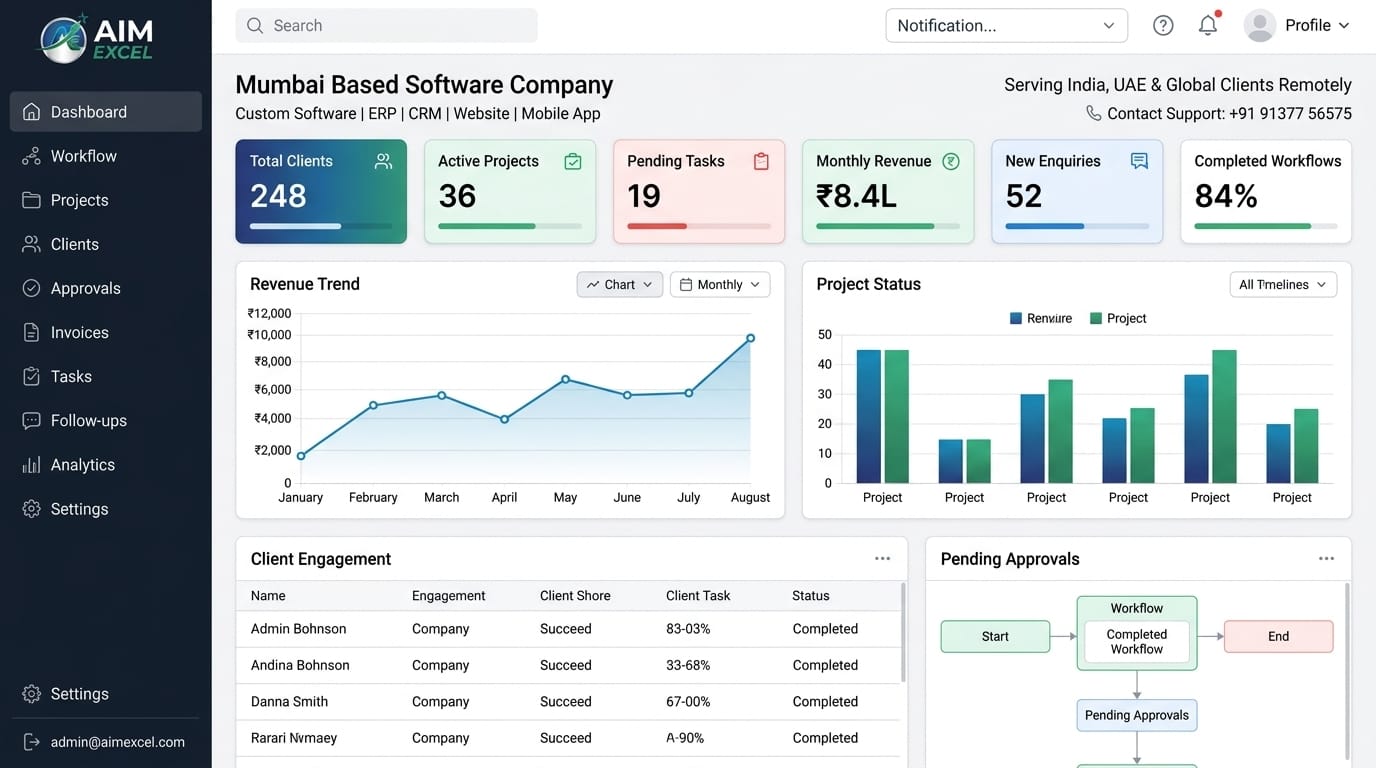Click the Search input field
Screen dimensions: 1376x768
[x=386, y=25]
